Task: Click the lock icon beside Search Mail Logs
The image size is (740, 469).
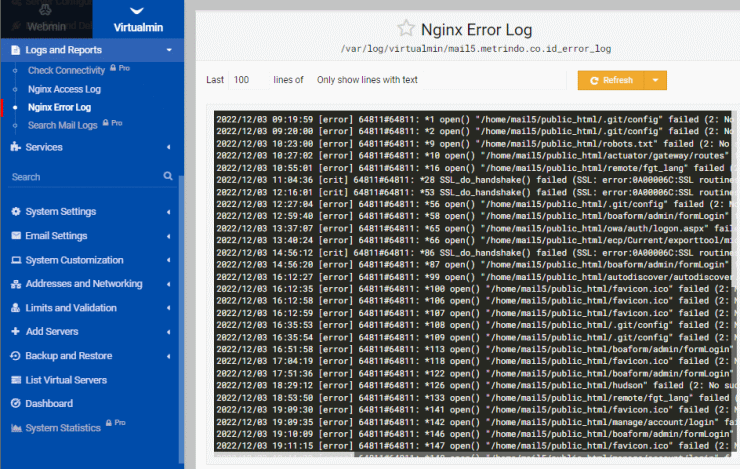Action: click(106, 123)
